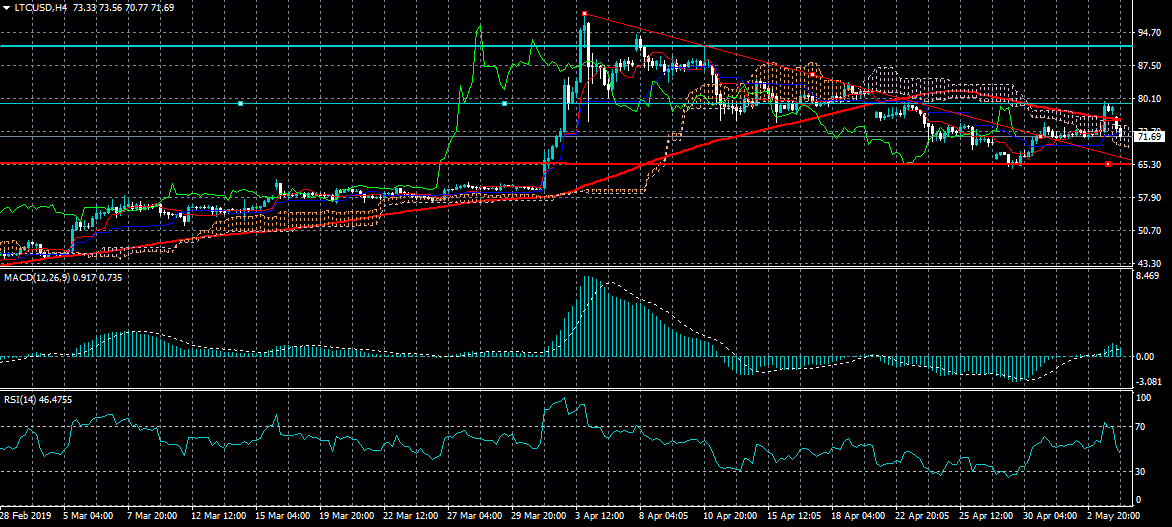Image resolution: width=1172 pixels, height=527 pixels.
Task: Click the LTCUSD,H4 chart title text
Action: 38,8
